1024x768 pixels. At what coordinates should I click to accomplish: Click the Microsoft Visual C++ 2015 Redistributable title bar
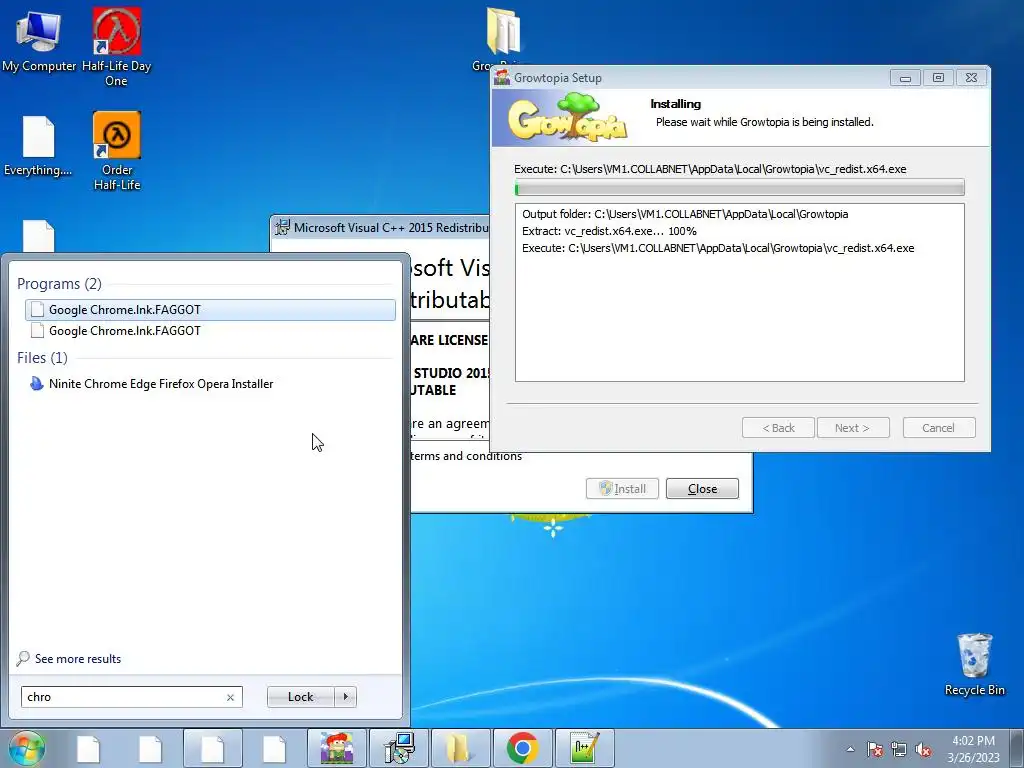pos(382,227)
